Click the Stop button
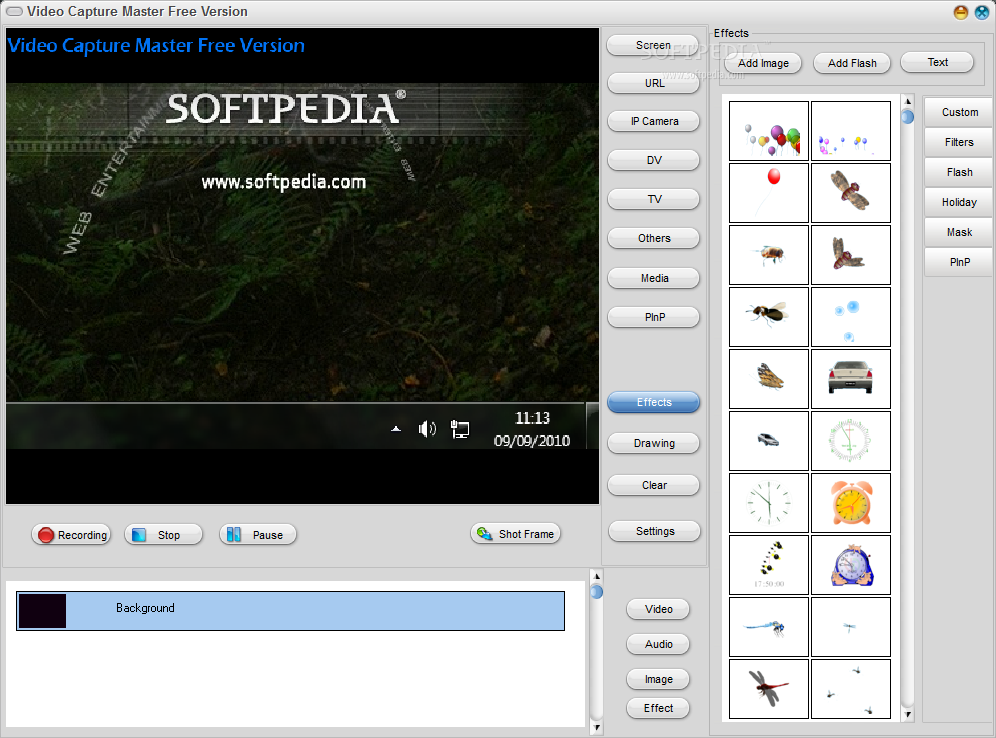This screenshot has width=996, height=738. (x=163, y=535)
